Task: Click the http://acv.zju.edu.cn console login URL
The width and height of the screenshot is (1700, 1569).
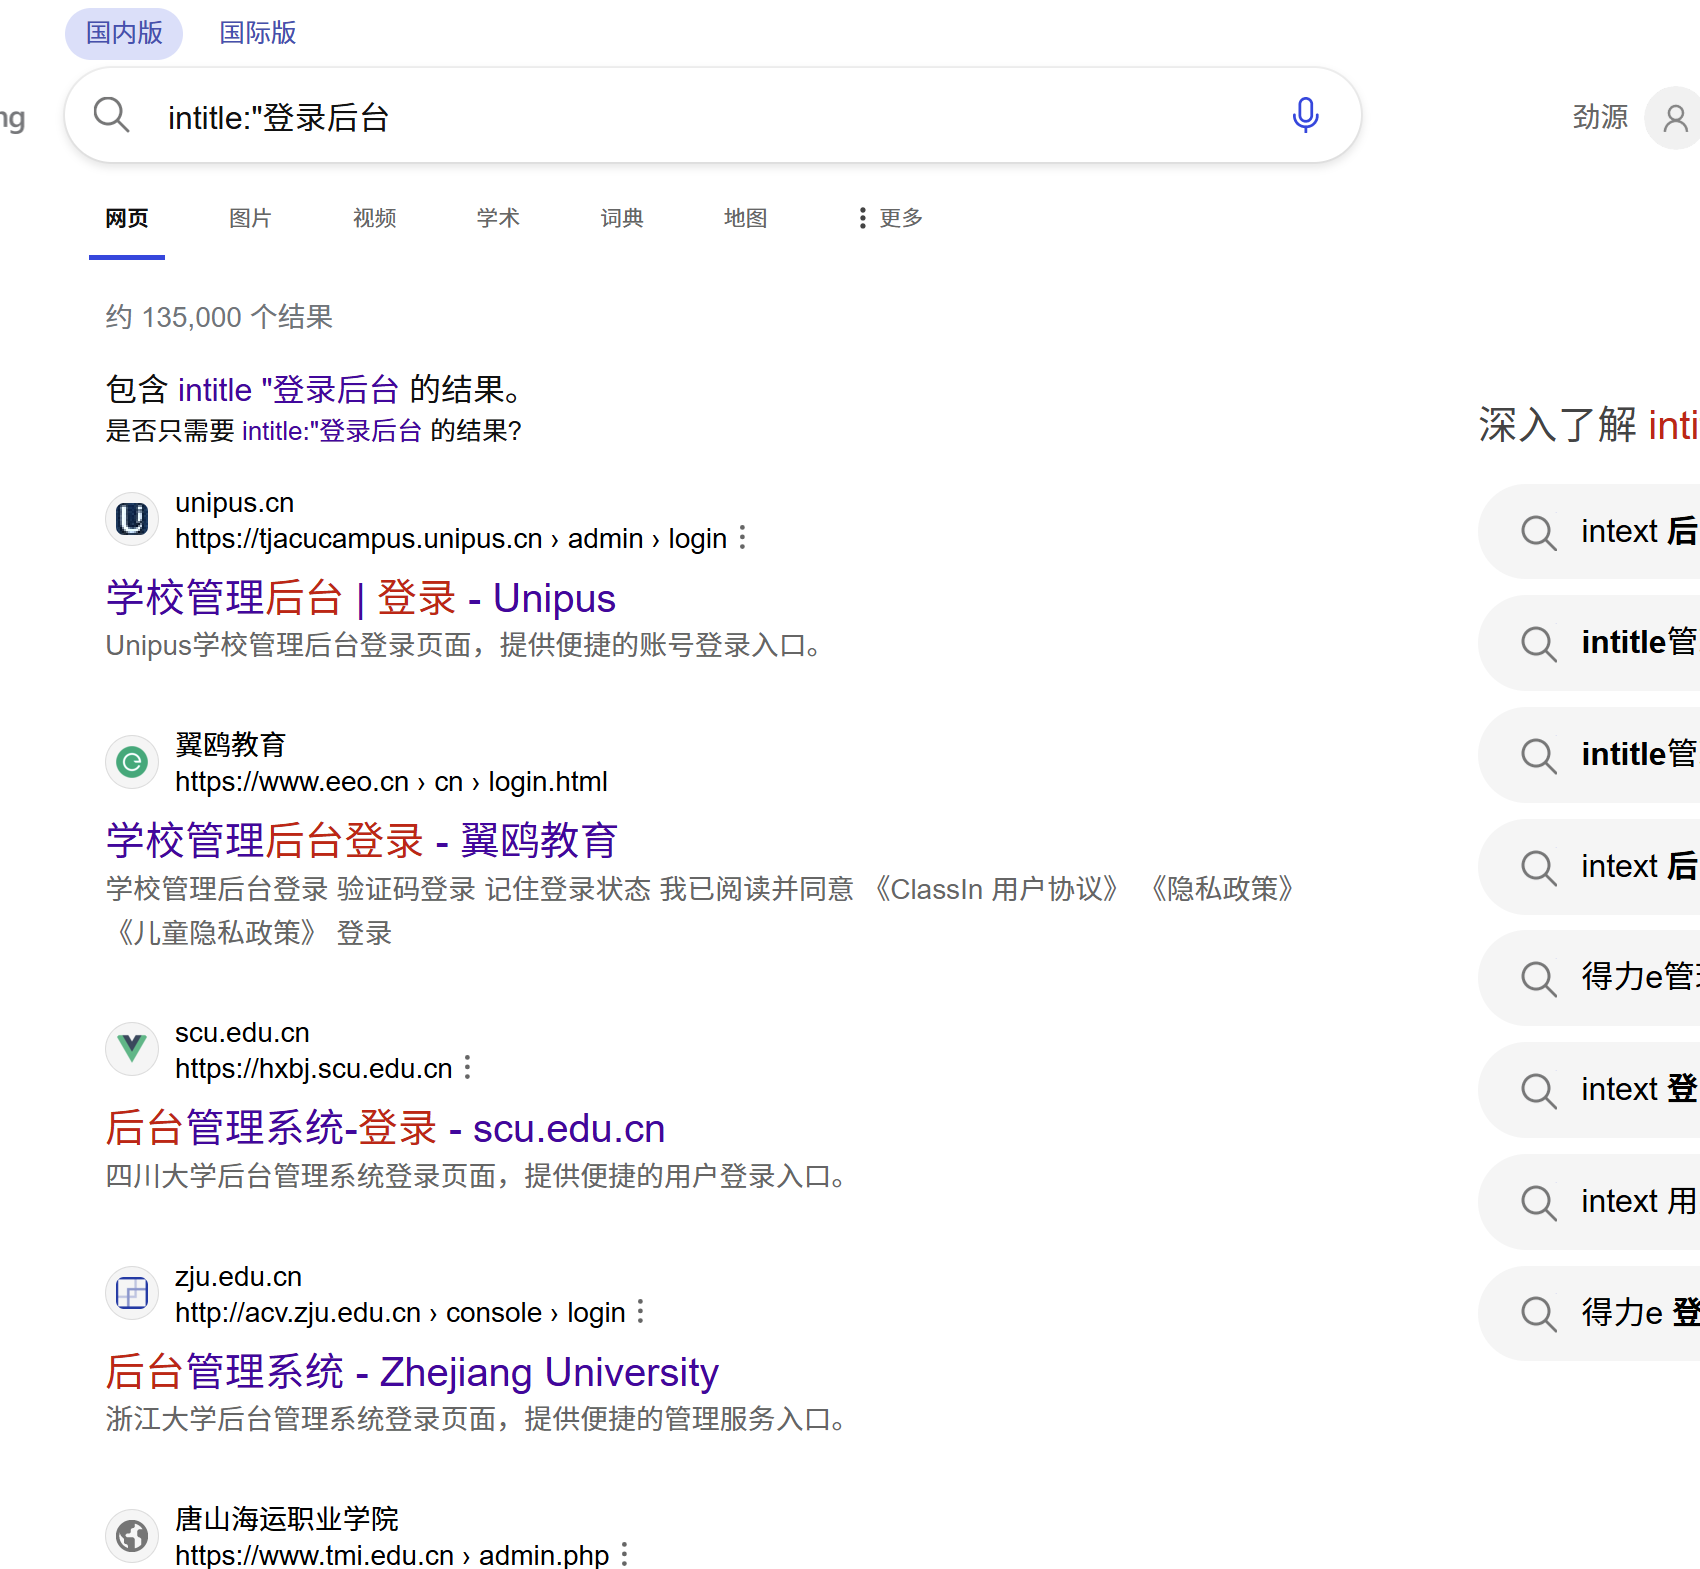Action: click(400, 1312)
